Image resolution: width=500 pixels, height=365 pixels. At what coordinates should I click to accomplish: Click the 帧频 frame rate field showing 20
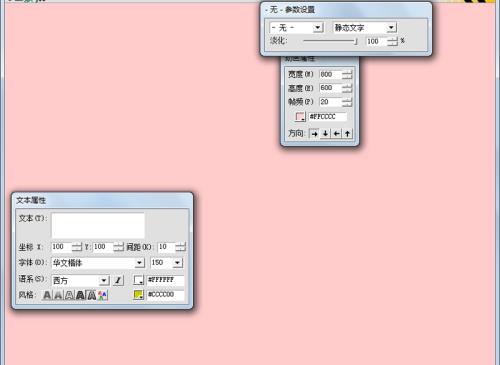[x=331, y=102]
